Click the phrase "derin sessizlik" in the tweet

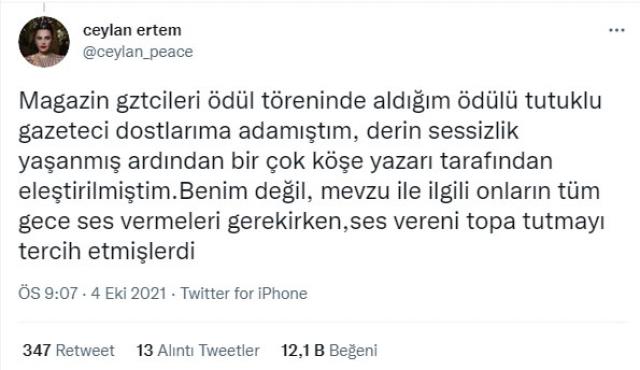tap(442, 131)
